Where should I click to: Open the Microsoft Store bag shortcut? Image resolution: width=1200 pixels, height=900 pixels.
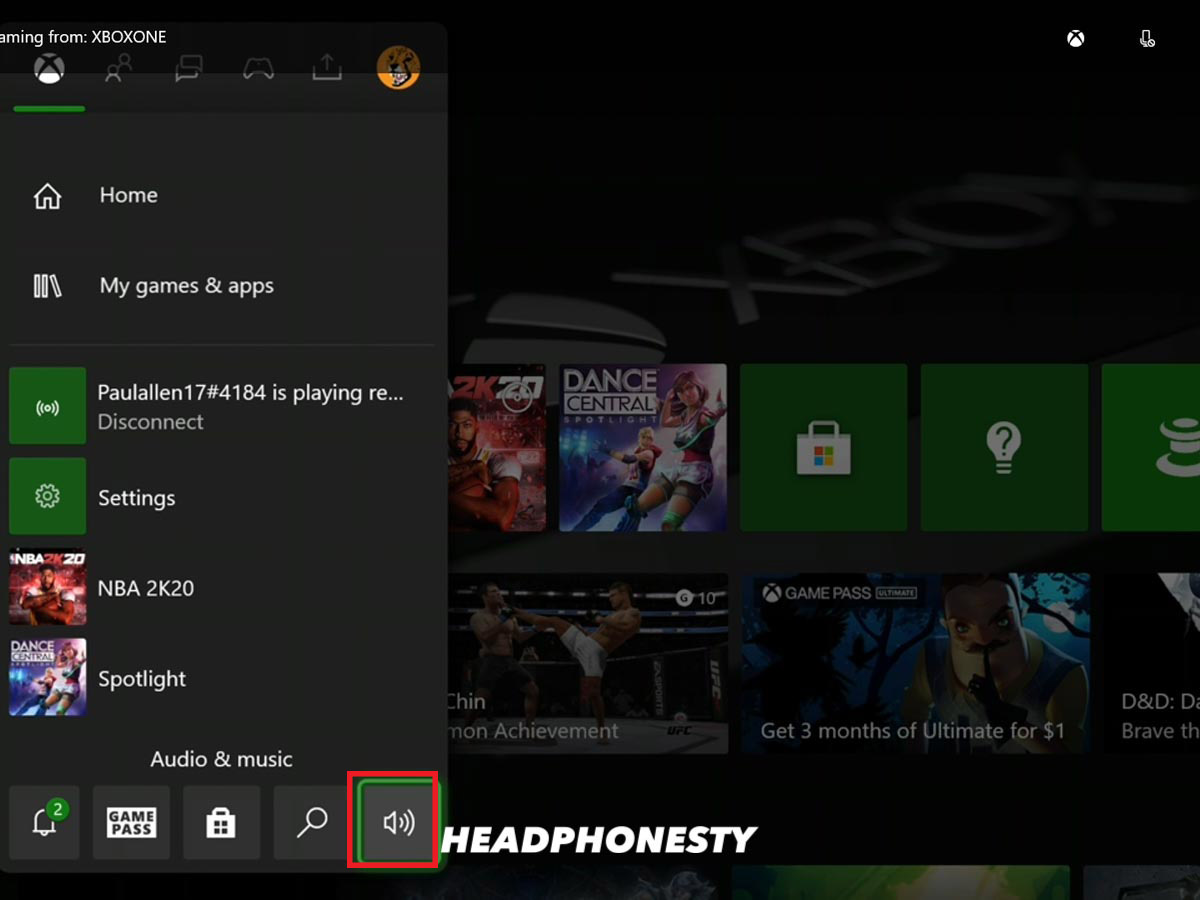tap(221, 823)
